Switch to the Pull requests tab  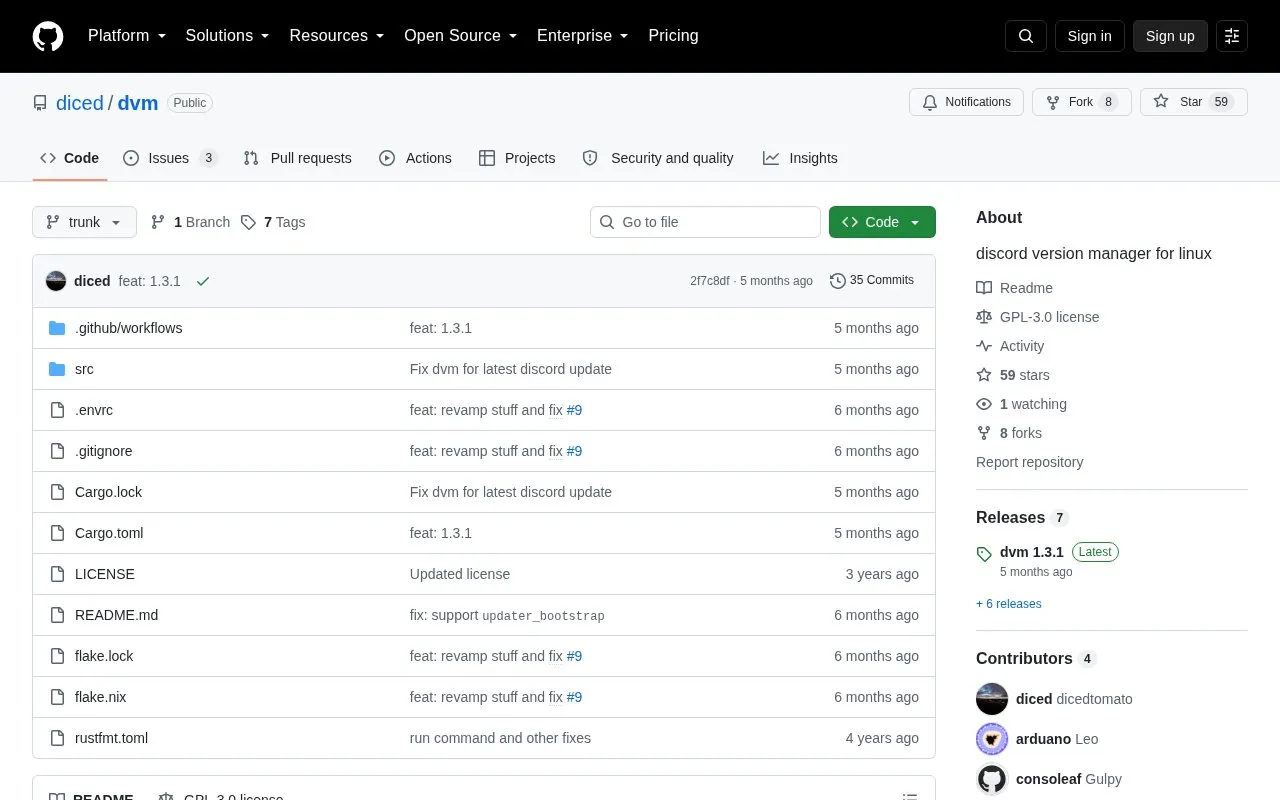297,158
